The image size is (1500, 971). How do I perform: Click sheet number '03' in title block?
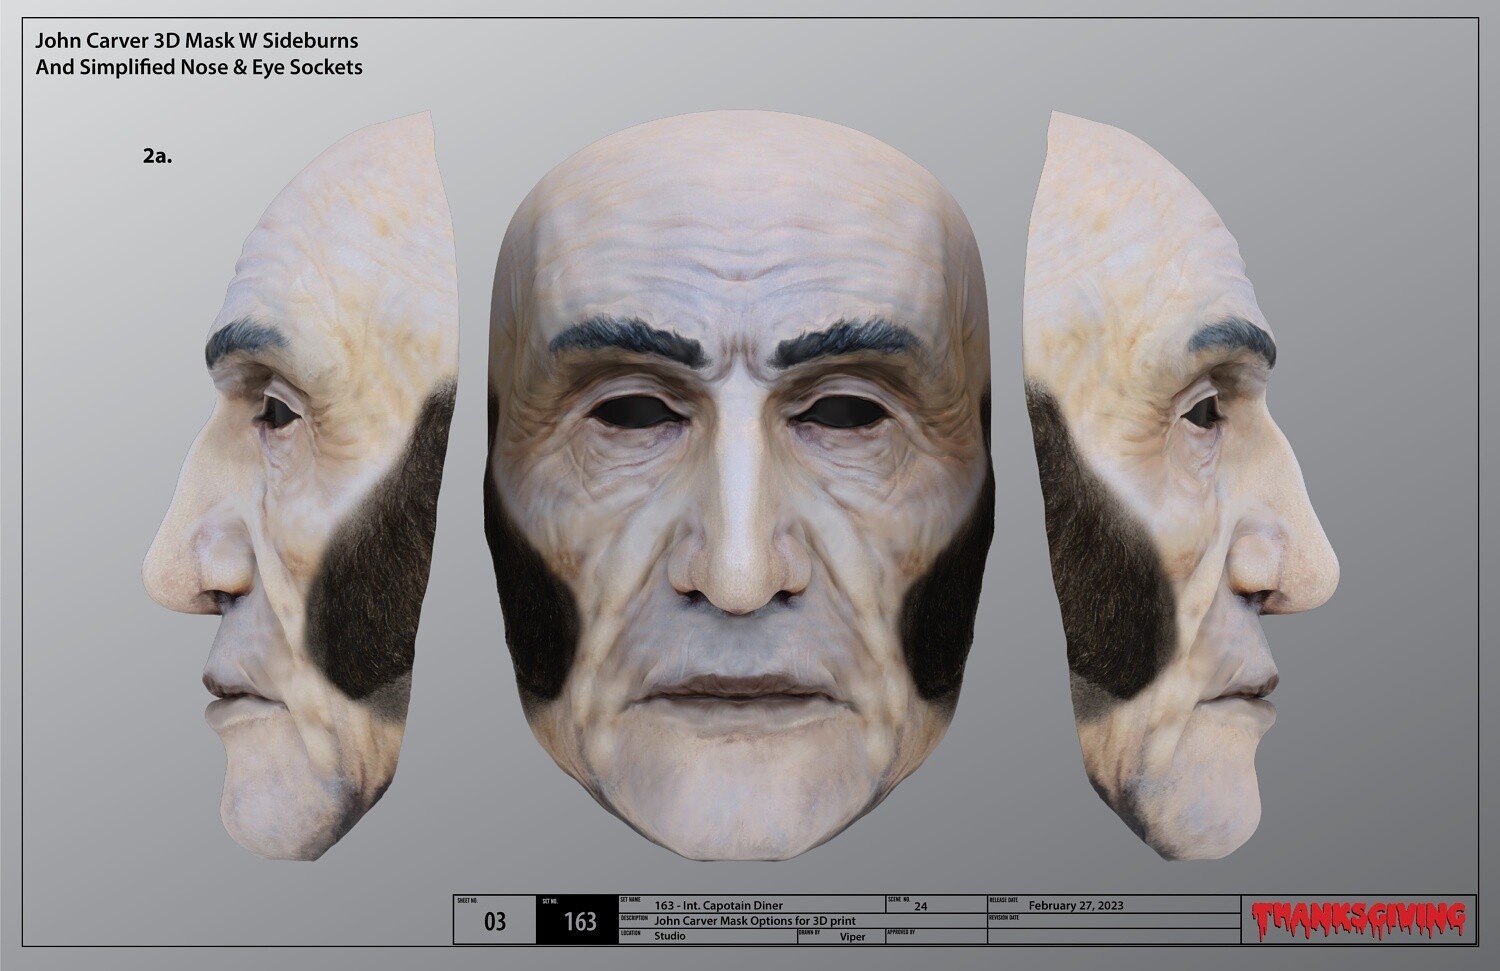pyautogui.click(x=495, y=922)
